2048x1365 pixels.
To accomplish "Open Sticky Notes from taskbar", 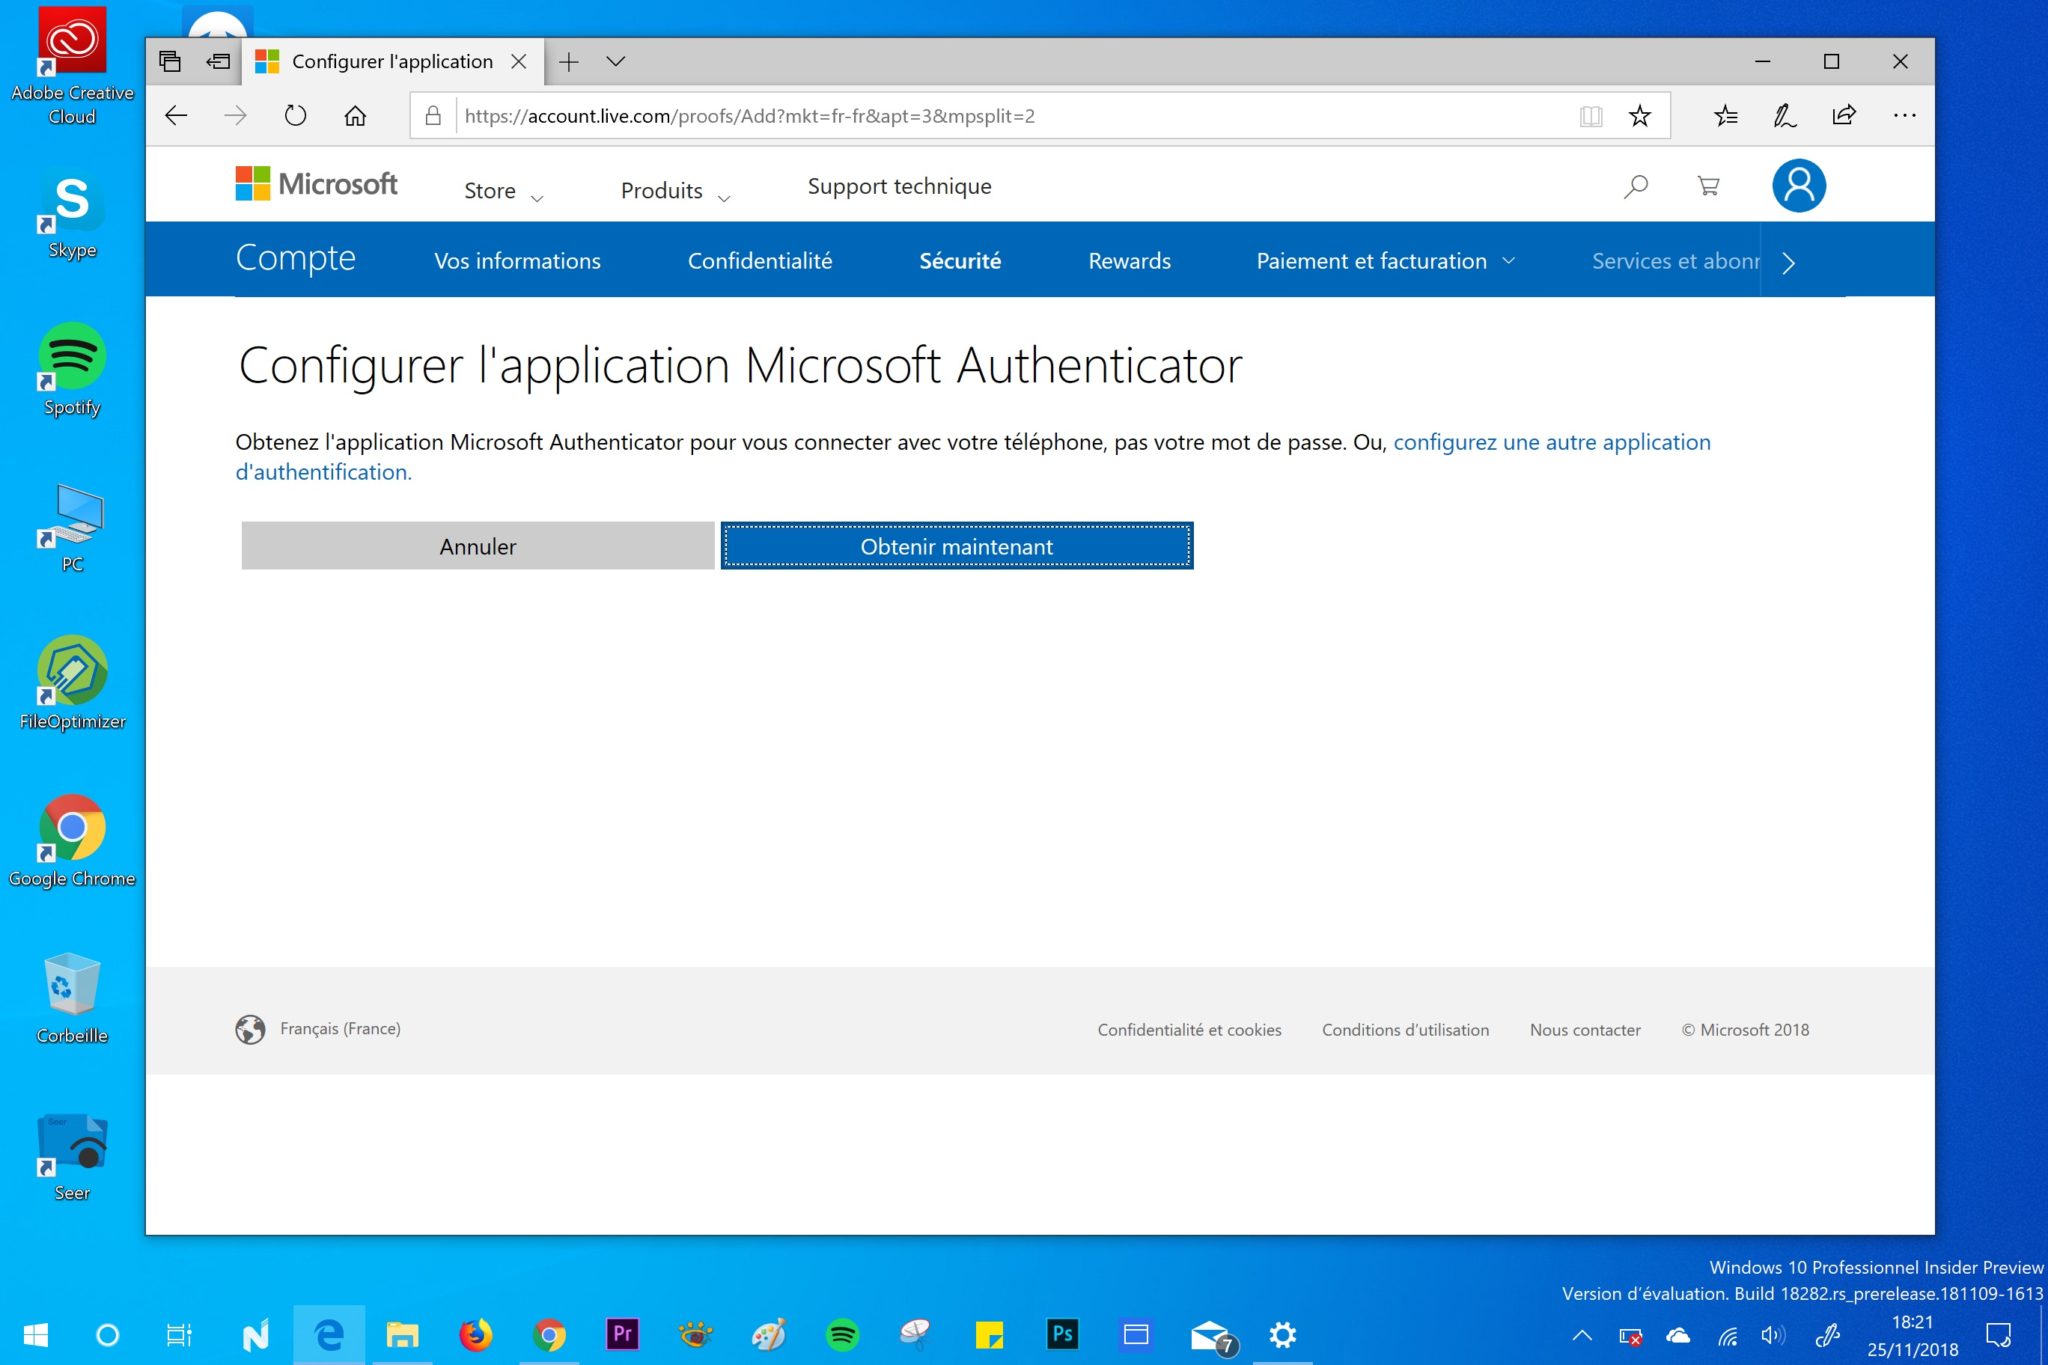I will (x=989, y=1335).
